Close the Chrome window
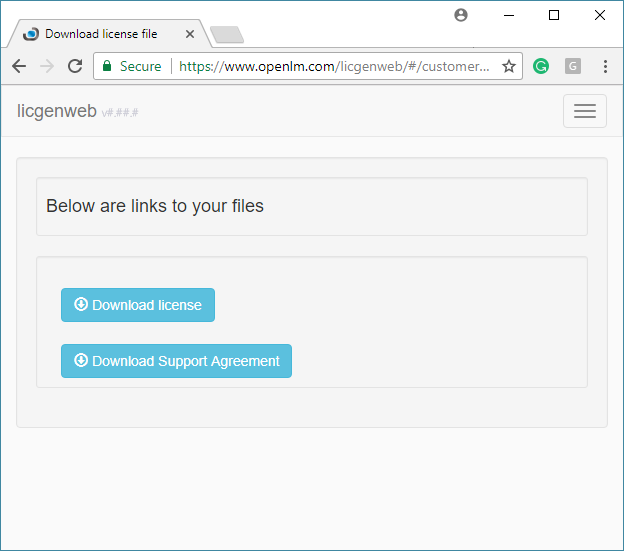624x551 pixels. (600, 15)
